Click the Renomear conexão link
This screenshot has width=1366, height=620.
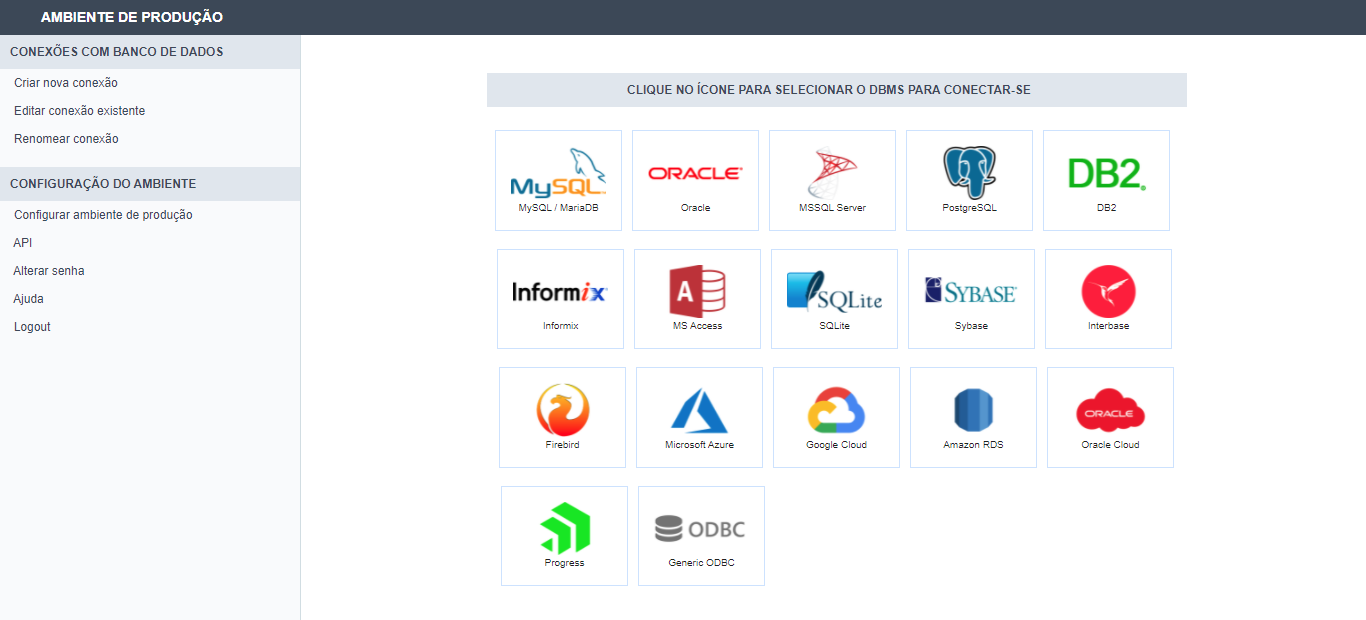[x=66, y=139]
